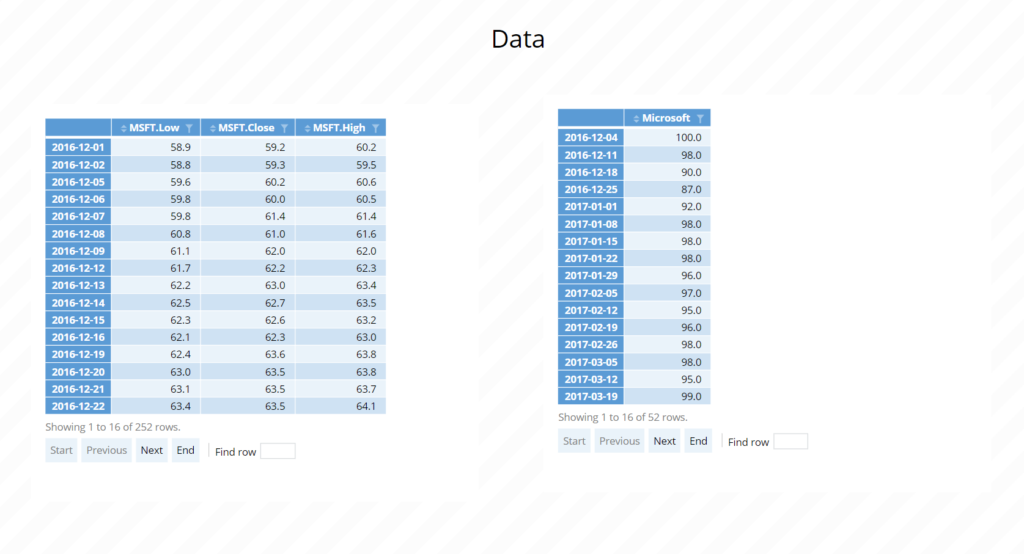This screenshot has width=1024, height=554.
Task: Click the MSFT.High column filter icon
Action: point(376,128)
